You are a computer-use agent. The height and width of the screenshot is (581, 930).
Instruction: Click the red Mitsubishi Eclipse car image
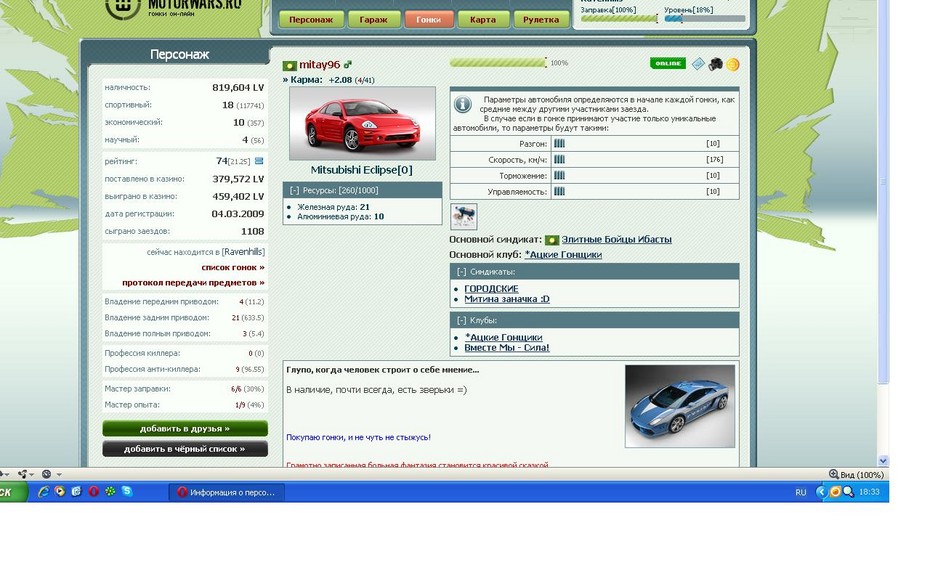coord(362,123)
